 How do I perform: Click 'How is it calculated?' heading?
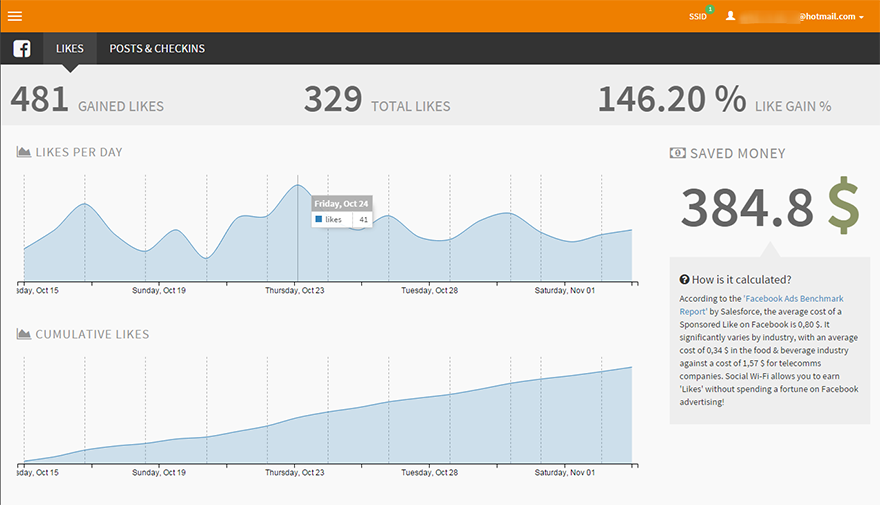(x=741, y=279)
